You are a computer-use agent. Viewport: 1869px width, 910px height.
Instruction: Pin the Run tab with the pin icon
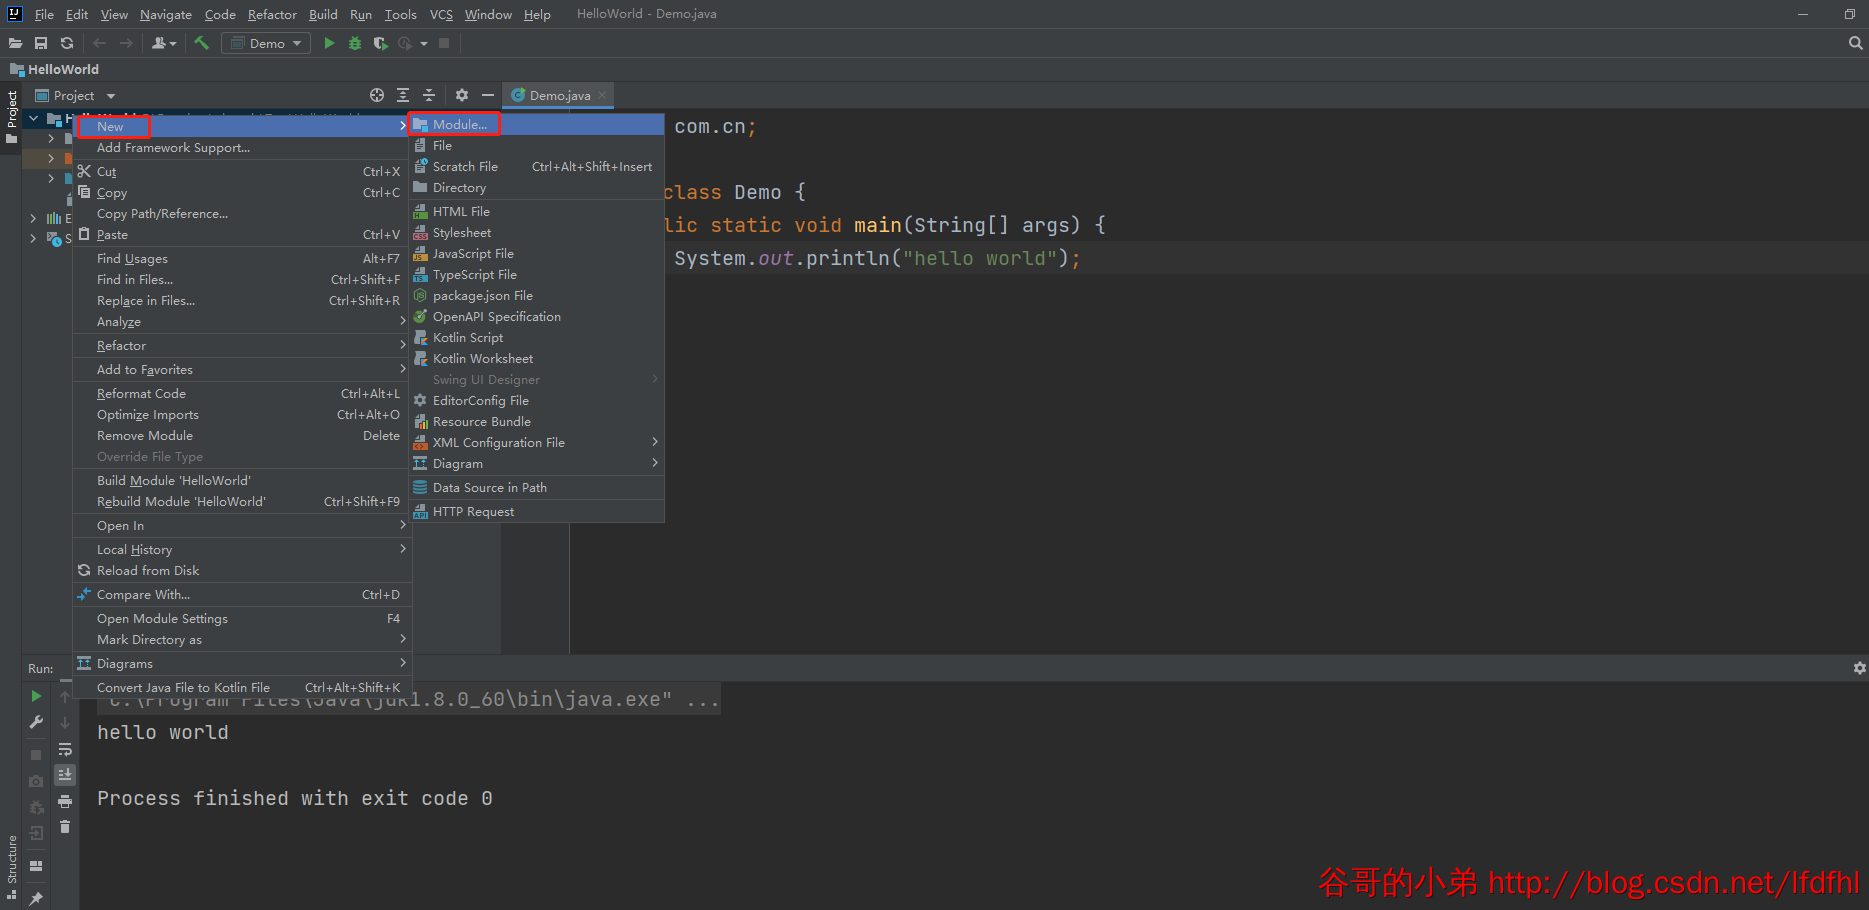point(36,898)
